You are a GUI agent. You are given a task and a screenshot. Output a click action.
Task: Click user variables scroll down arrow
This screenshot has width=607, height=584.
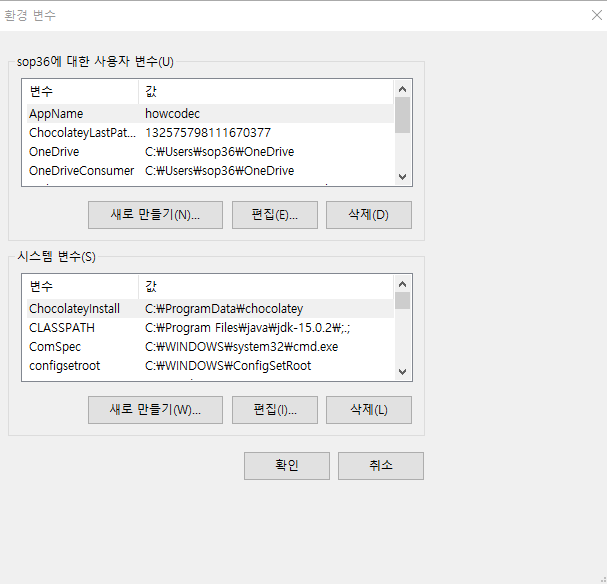(403, 177)
